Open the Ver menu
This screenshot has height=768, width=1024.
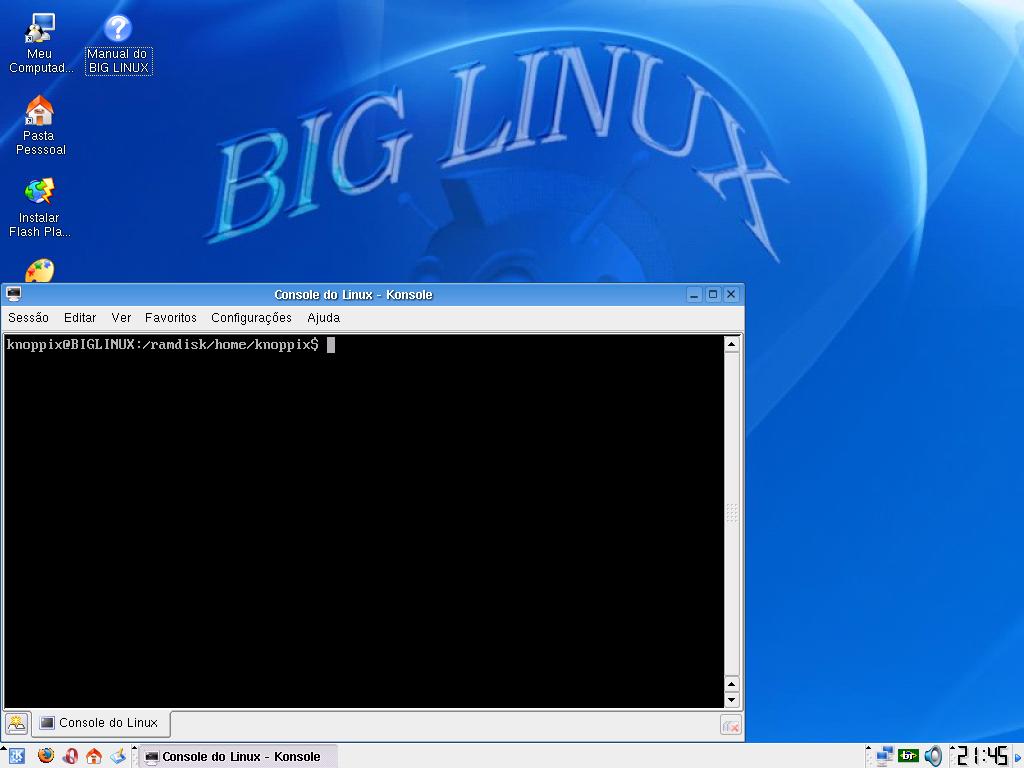[121, 317]
